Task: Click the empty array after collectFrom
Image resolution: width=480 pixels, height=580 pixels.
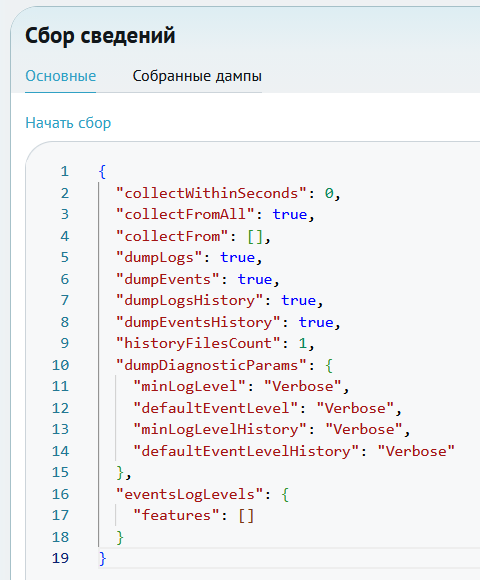Action: [255, 236]
